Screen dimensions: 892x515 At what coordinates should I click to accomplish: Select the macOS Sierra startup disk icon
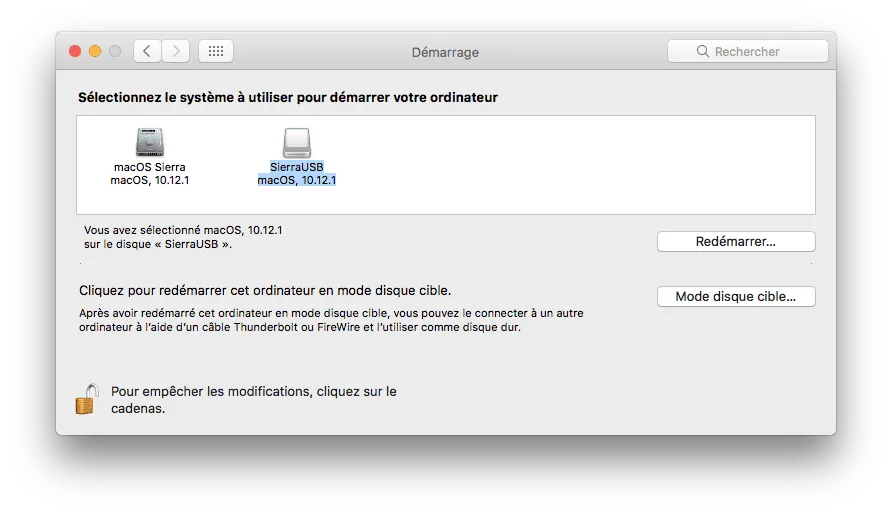150,142
